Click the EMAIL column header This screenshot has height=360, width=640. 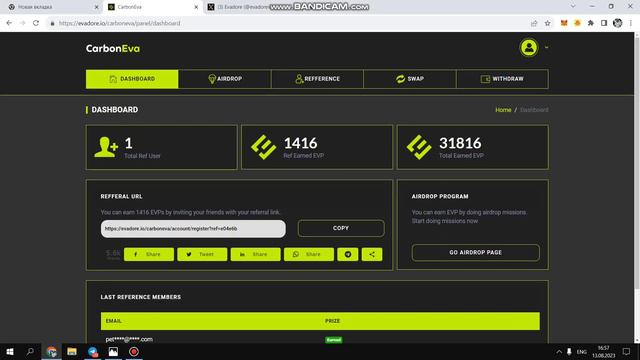[113, 321]
